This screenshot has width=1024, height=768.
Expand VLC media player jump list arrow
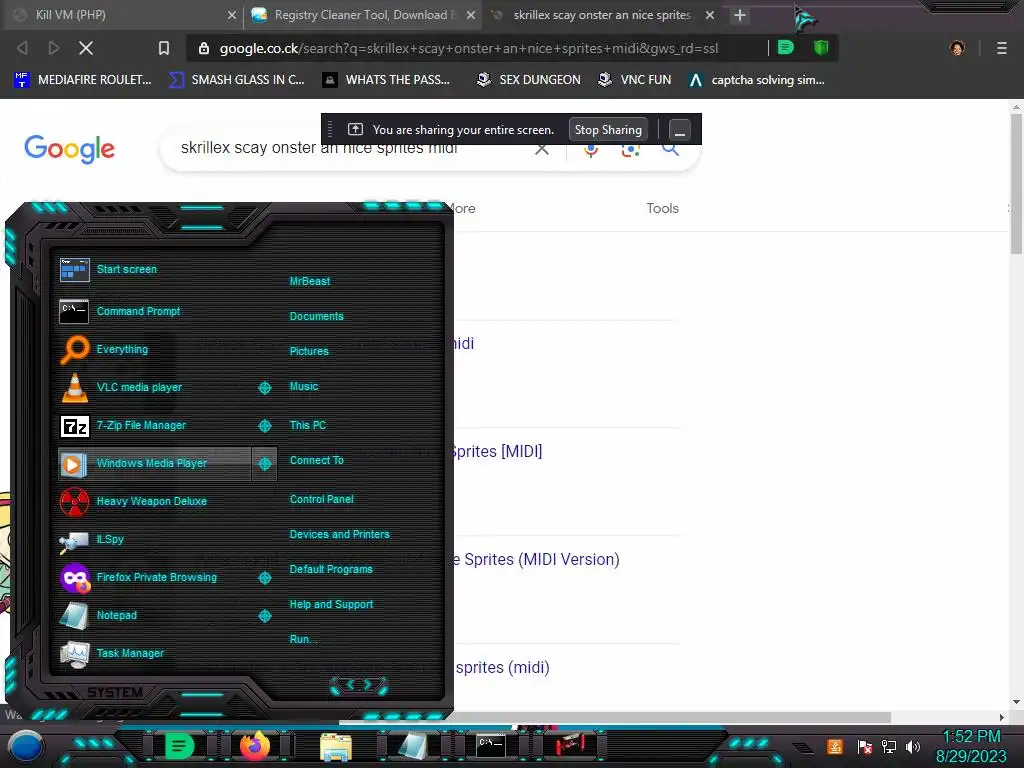pyautogui.click(x=264, y=388)
